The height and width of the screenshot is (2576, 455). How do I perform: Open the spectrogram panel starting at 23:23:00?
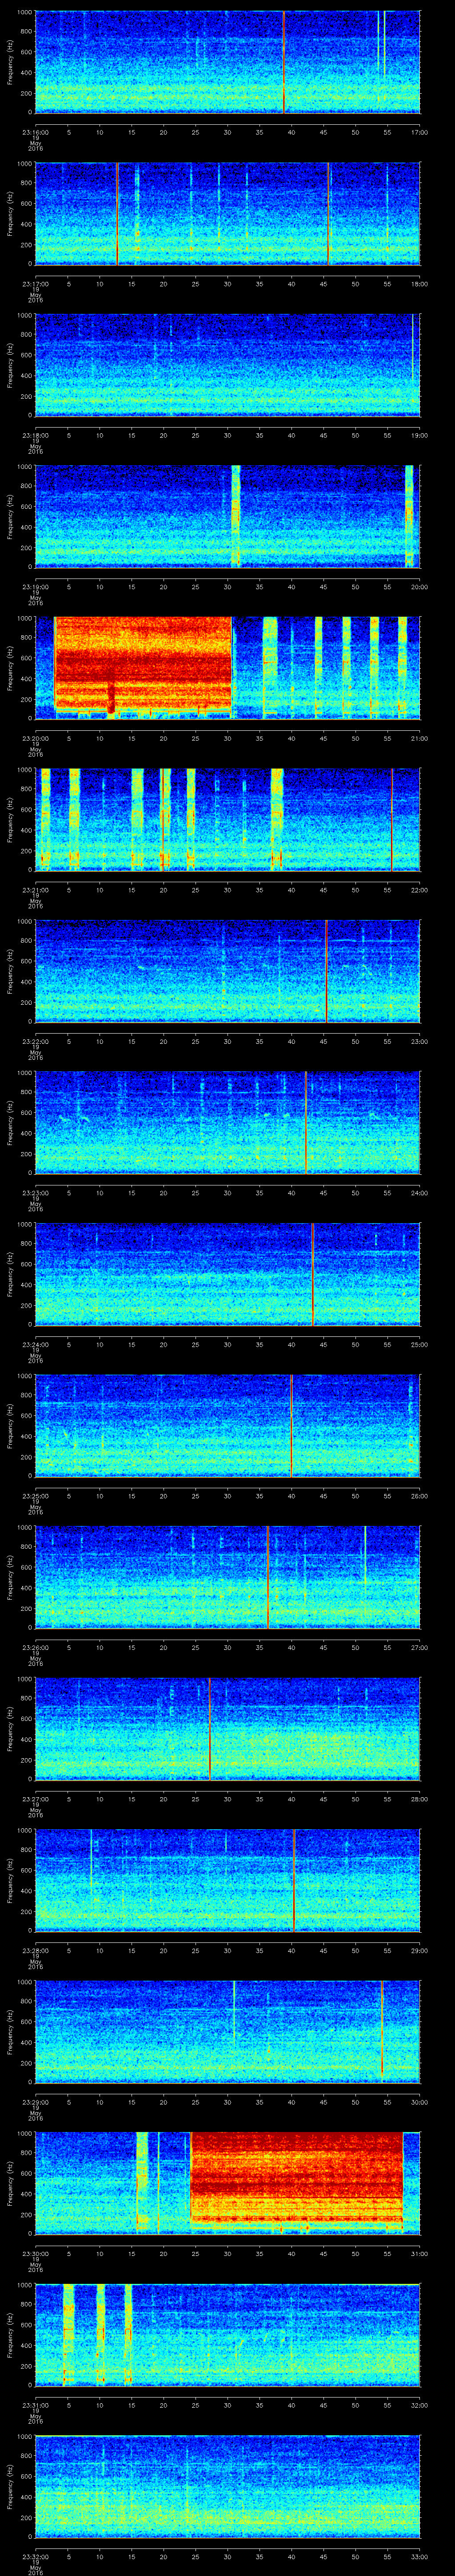coord(228,1123)
